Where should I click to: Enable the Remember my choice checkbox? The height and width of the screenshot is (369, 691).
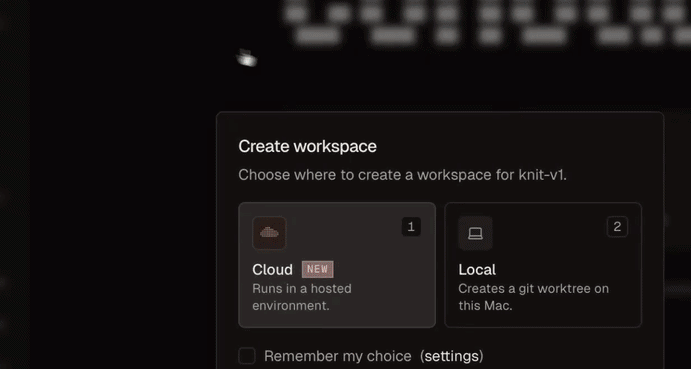[x=247, y=356]
